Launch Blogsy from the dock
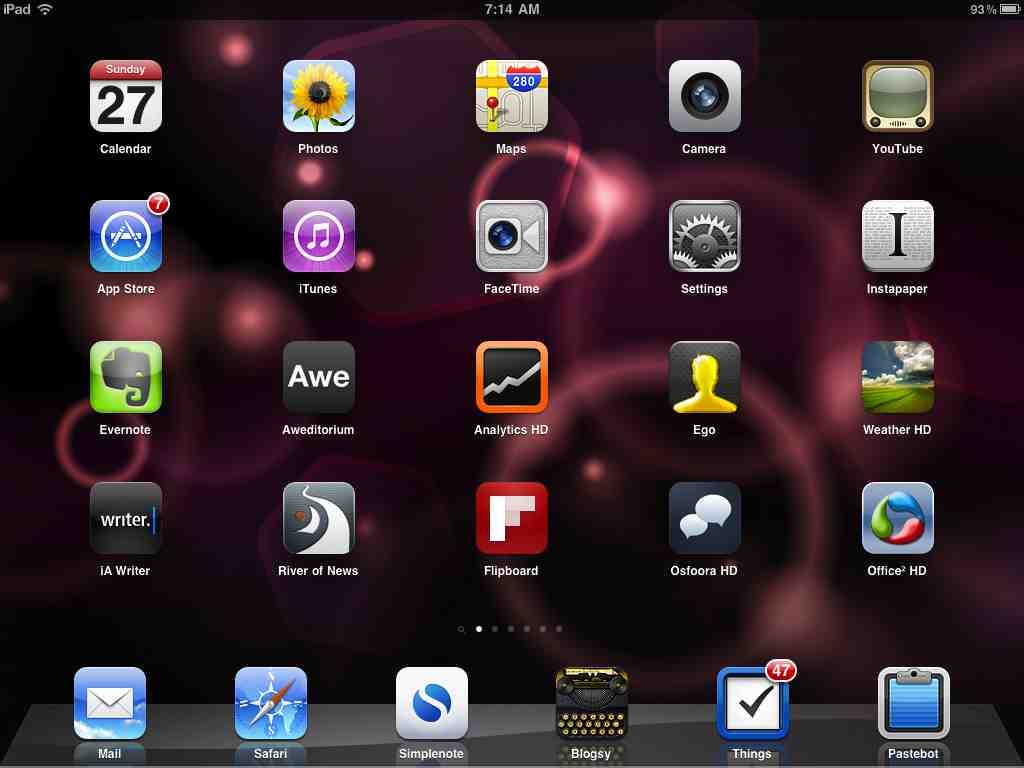 [x=591, y=703]
